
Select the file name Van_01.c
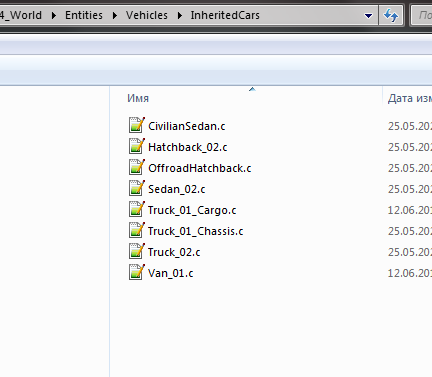(171, 273)
